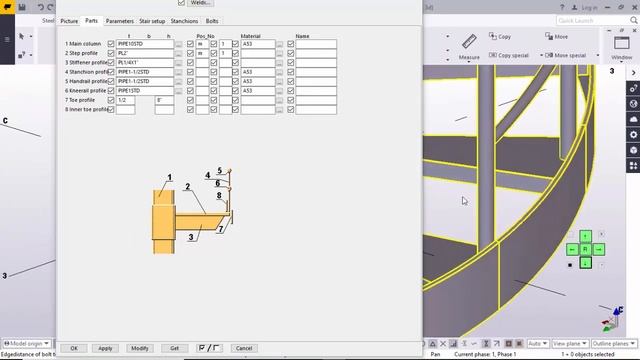The height and width of the screenshot is (360, 640).
Task: Click the green right arrow view control
Action: (x=599, y=249)
